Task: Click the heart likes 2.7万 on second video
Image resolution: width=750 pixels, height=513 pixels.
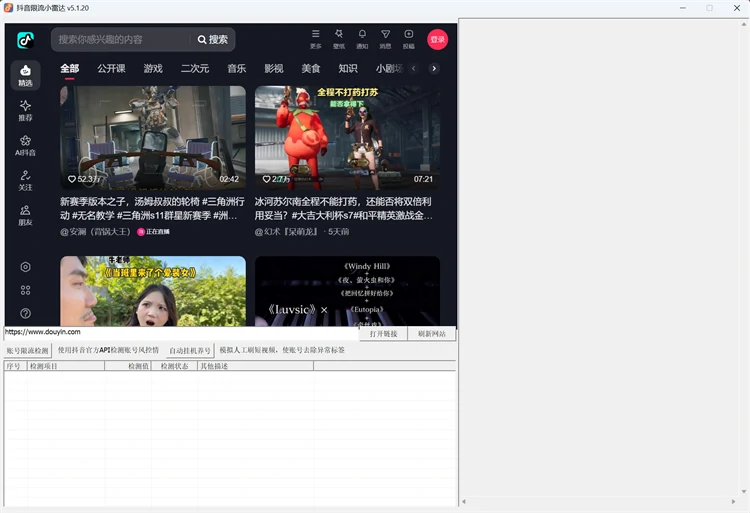Action: (x=276, y=179)
